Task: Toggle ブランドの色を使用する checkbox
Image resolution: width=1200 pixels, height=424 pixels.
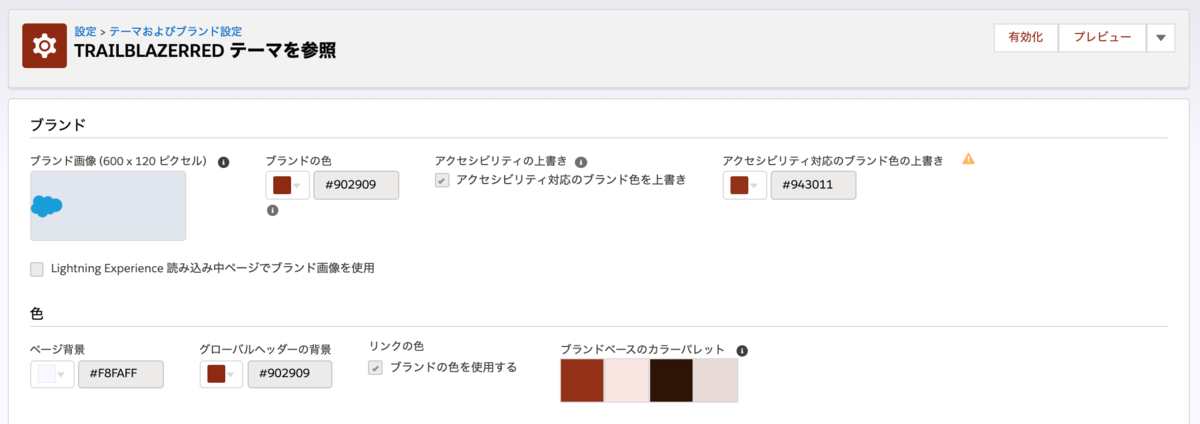Action: coord(376,368)
